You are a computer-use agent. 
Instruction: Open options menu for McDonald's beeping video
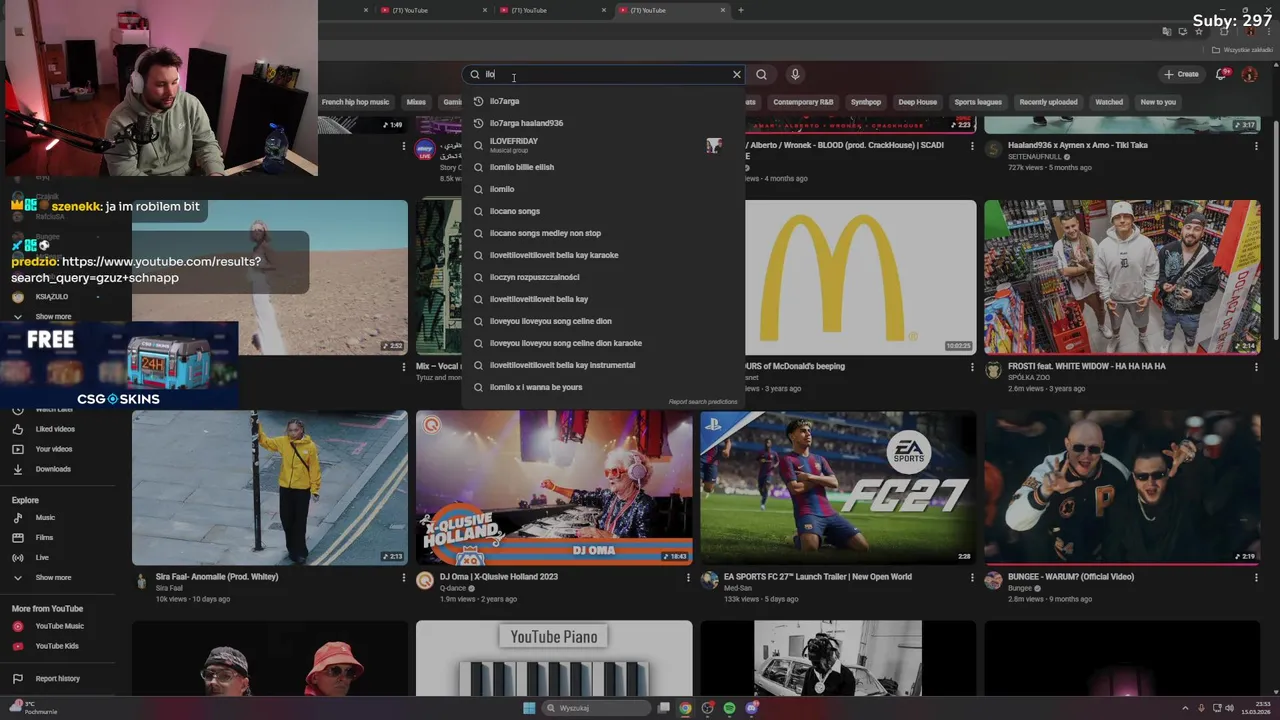972,367
